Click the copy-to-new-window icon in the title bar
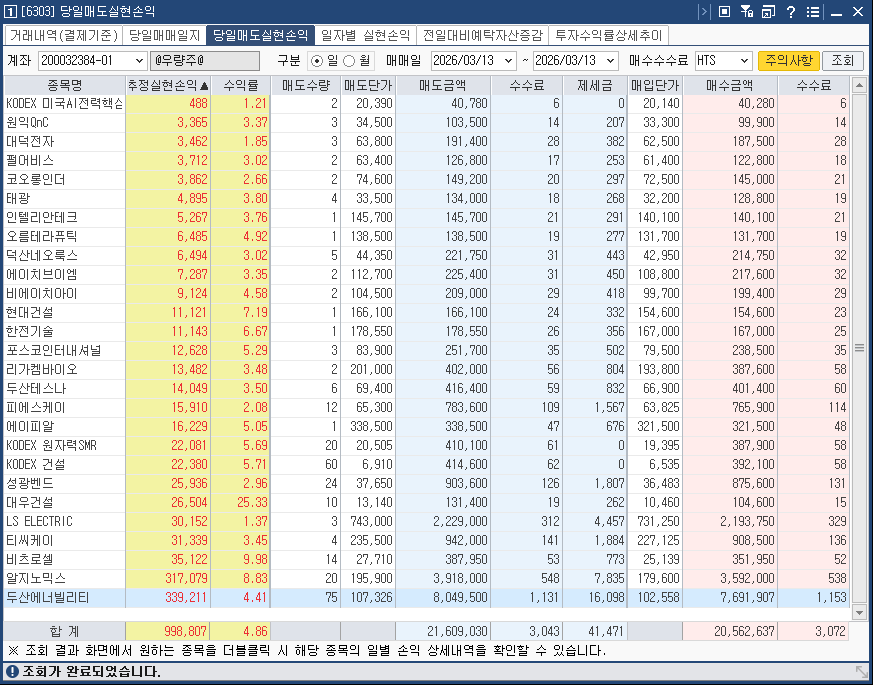Viewport: 873px width, 685px height. point(768,12)
